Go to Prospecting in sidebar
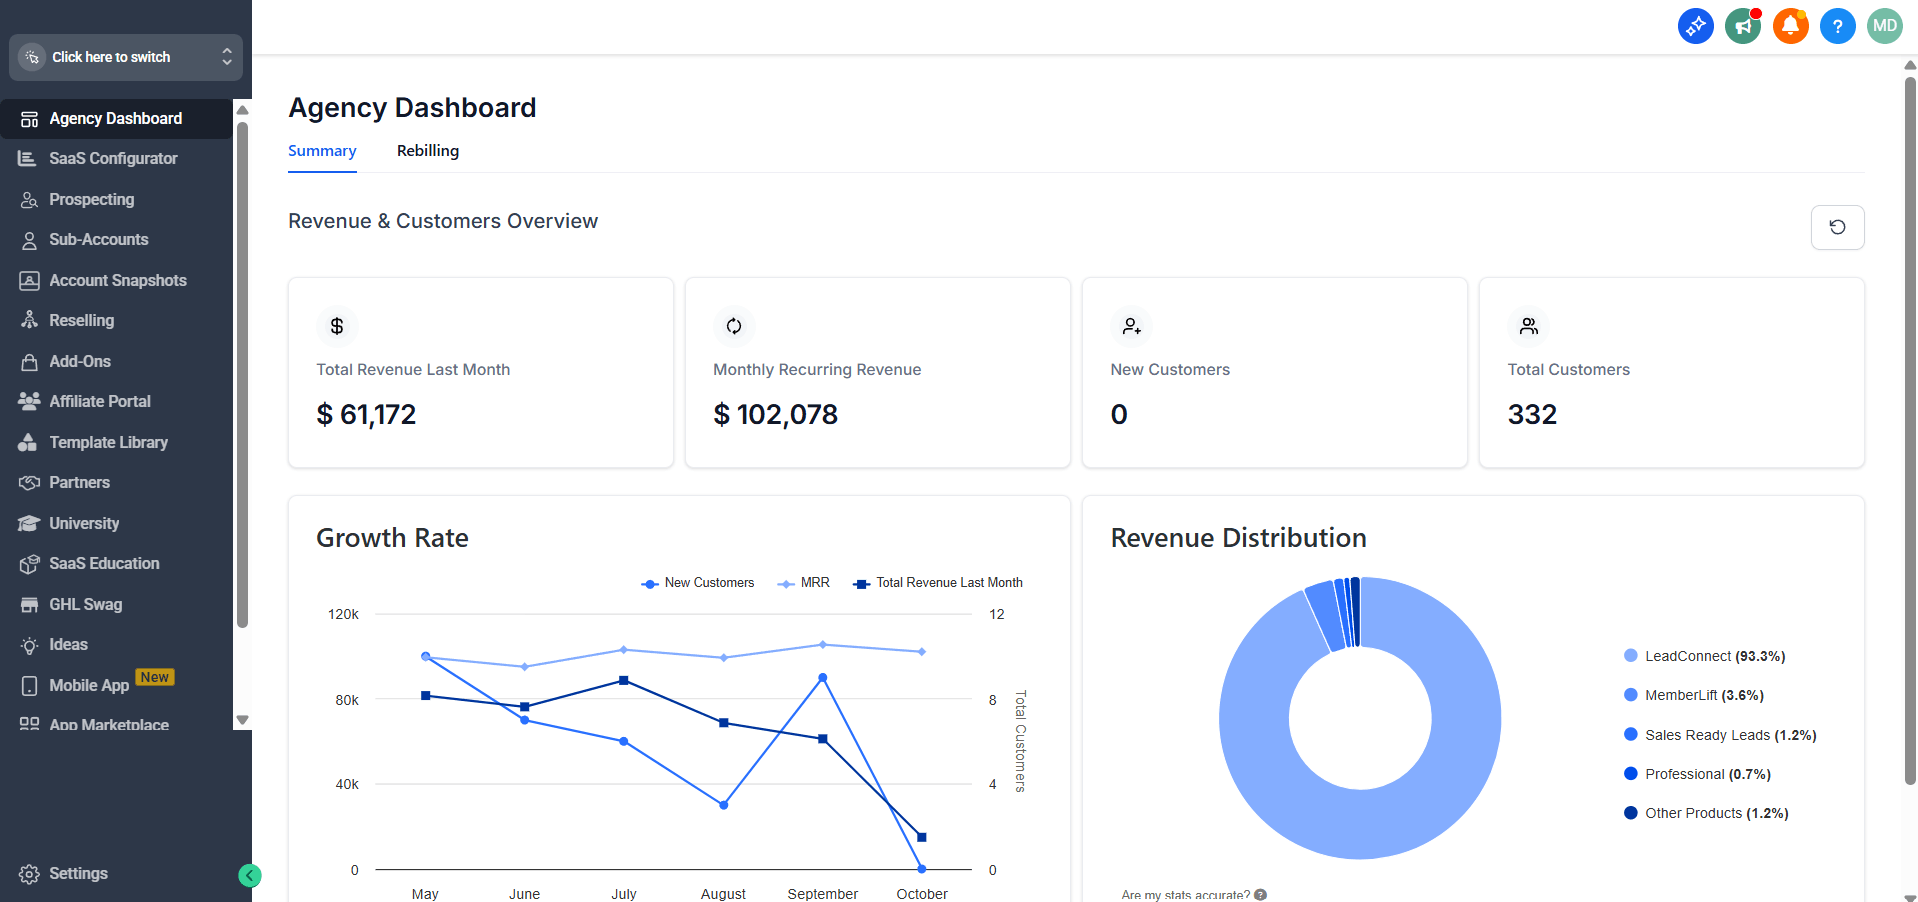Screen dimensions: 1918x902 pyautogui.click(x=92, y=199)
